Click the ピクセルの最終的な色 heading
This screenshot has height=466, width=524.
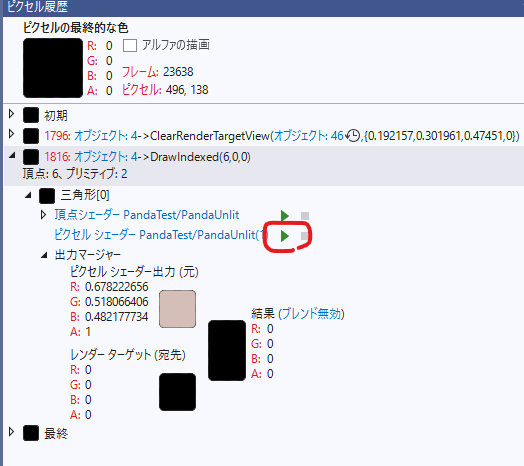[76, 28]
